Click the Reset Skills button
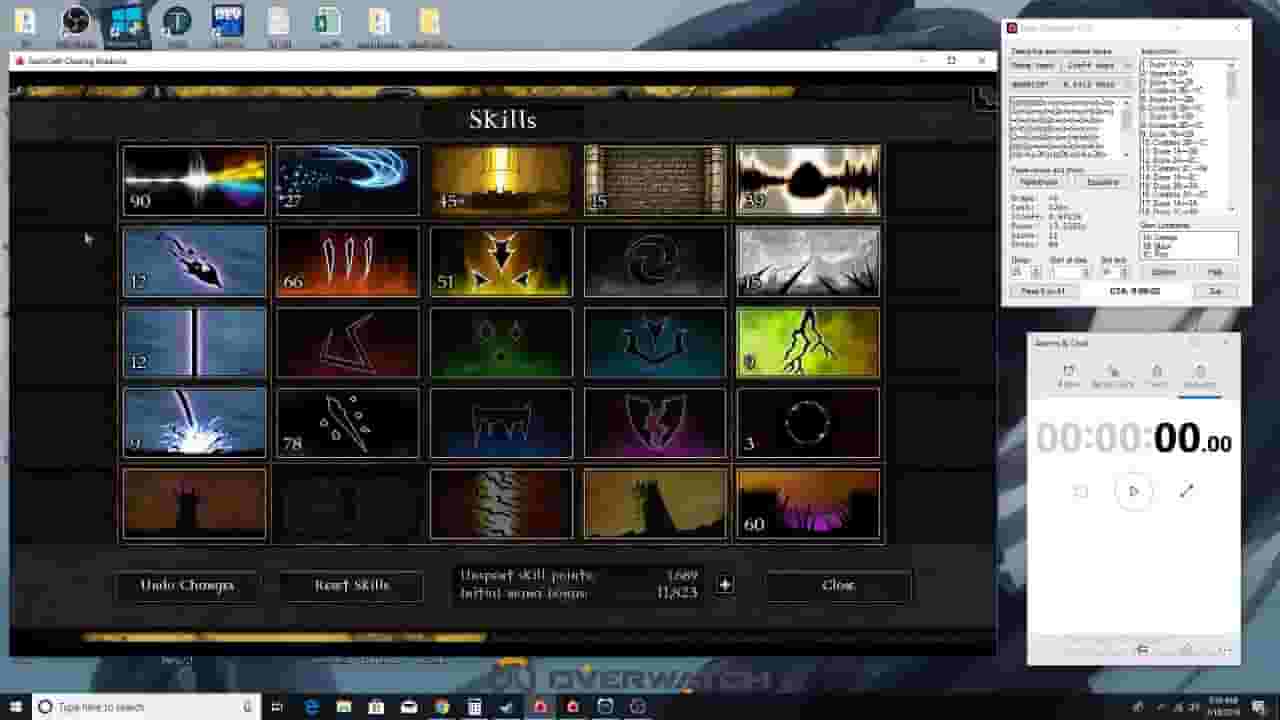The image size is (1280, 720). (351, 586)
